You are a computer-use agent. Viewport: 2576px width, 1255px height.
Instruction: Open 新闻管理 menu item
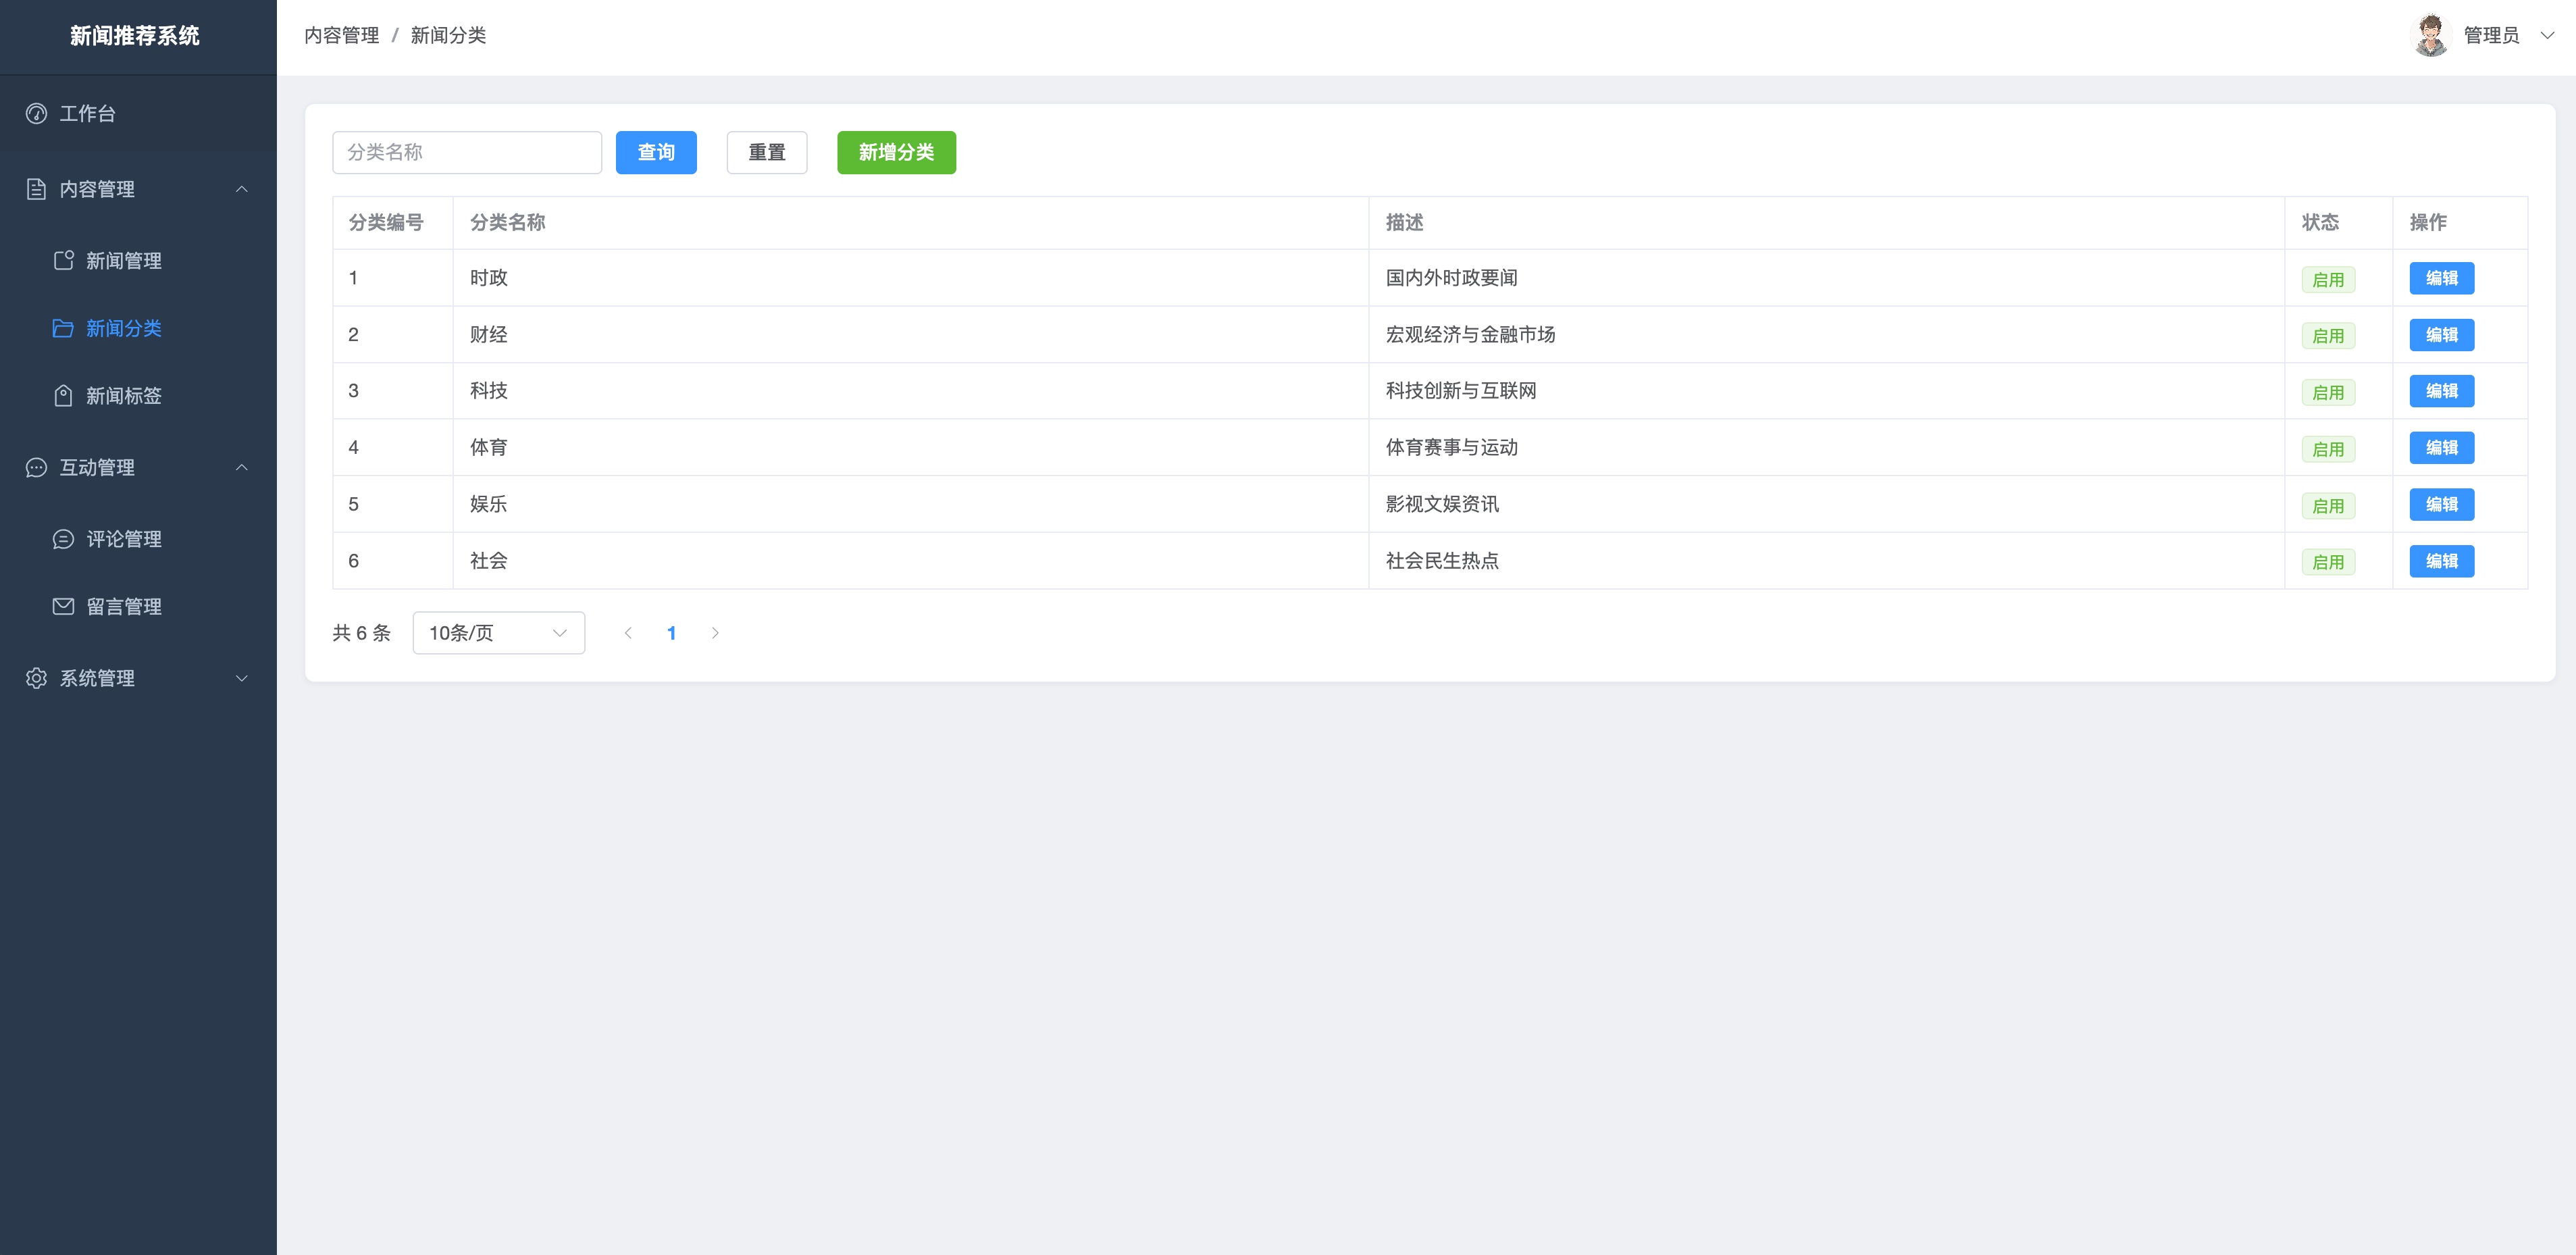138,260
